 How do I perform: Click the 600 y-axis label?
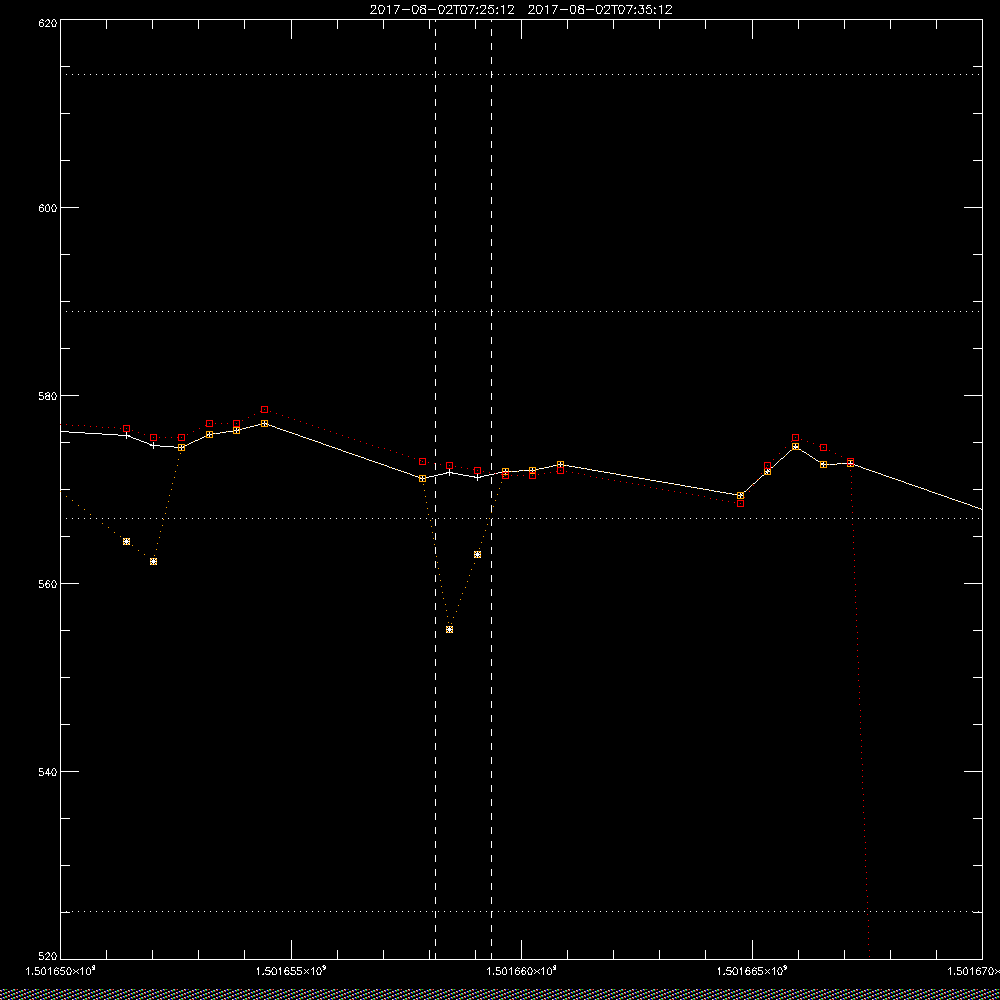point(48,208)
